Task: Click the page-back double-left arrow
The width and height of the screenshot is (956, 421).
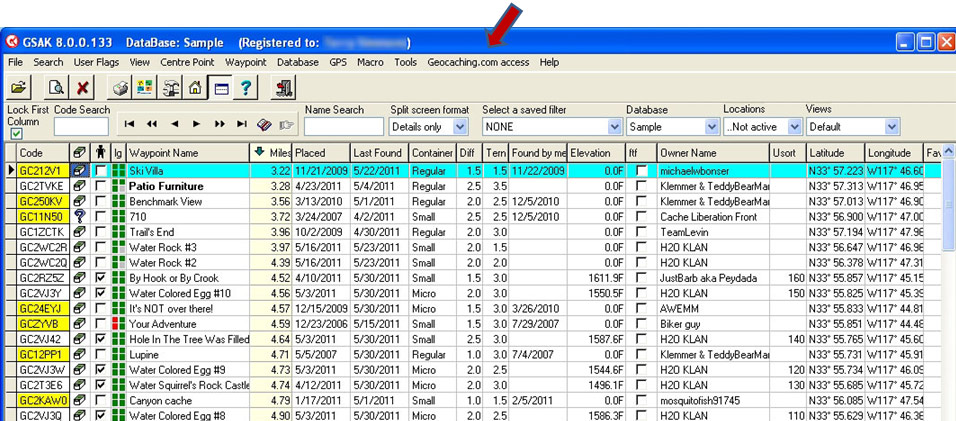Action: click(x=152, y=124)
